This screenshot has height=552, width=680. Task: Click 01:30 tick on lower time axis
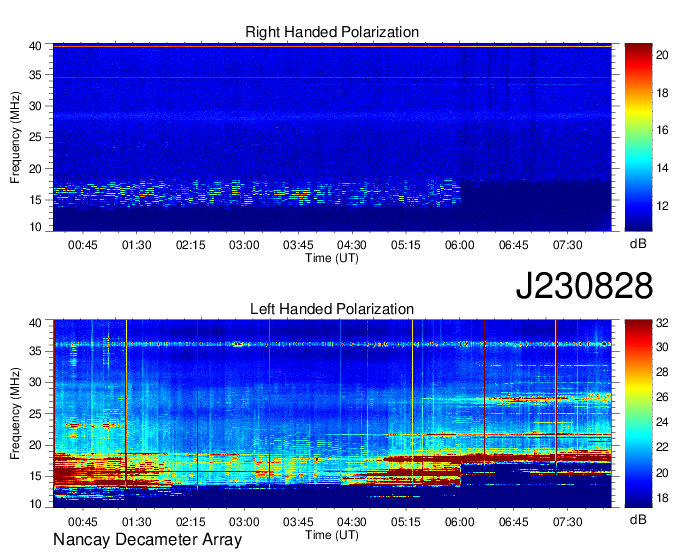coord(137,522)
